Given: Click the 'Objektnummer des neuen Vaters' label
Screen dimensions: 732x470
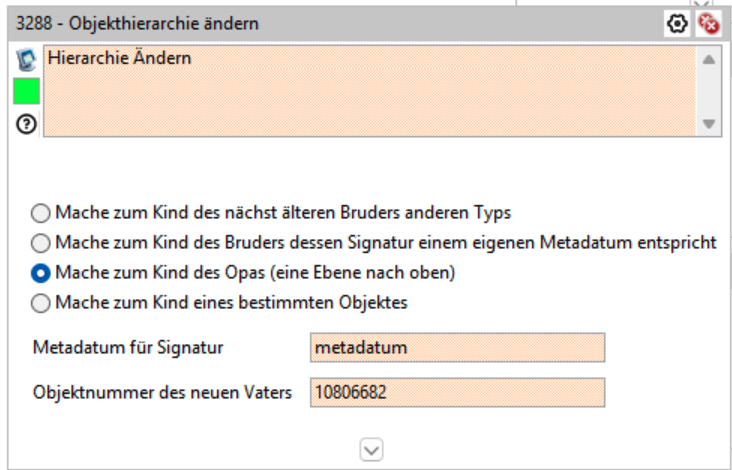Looking at the screenshot, I should point(162,392).
